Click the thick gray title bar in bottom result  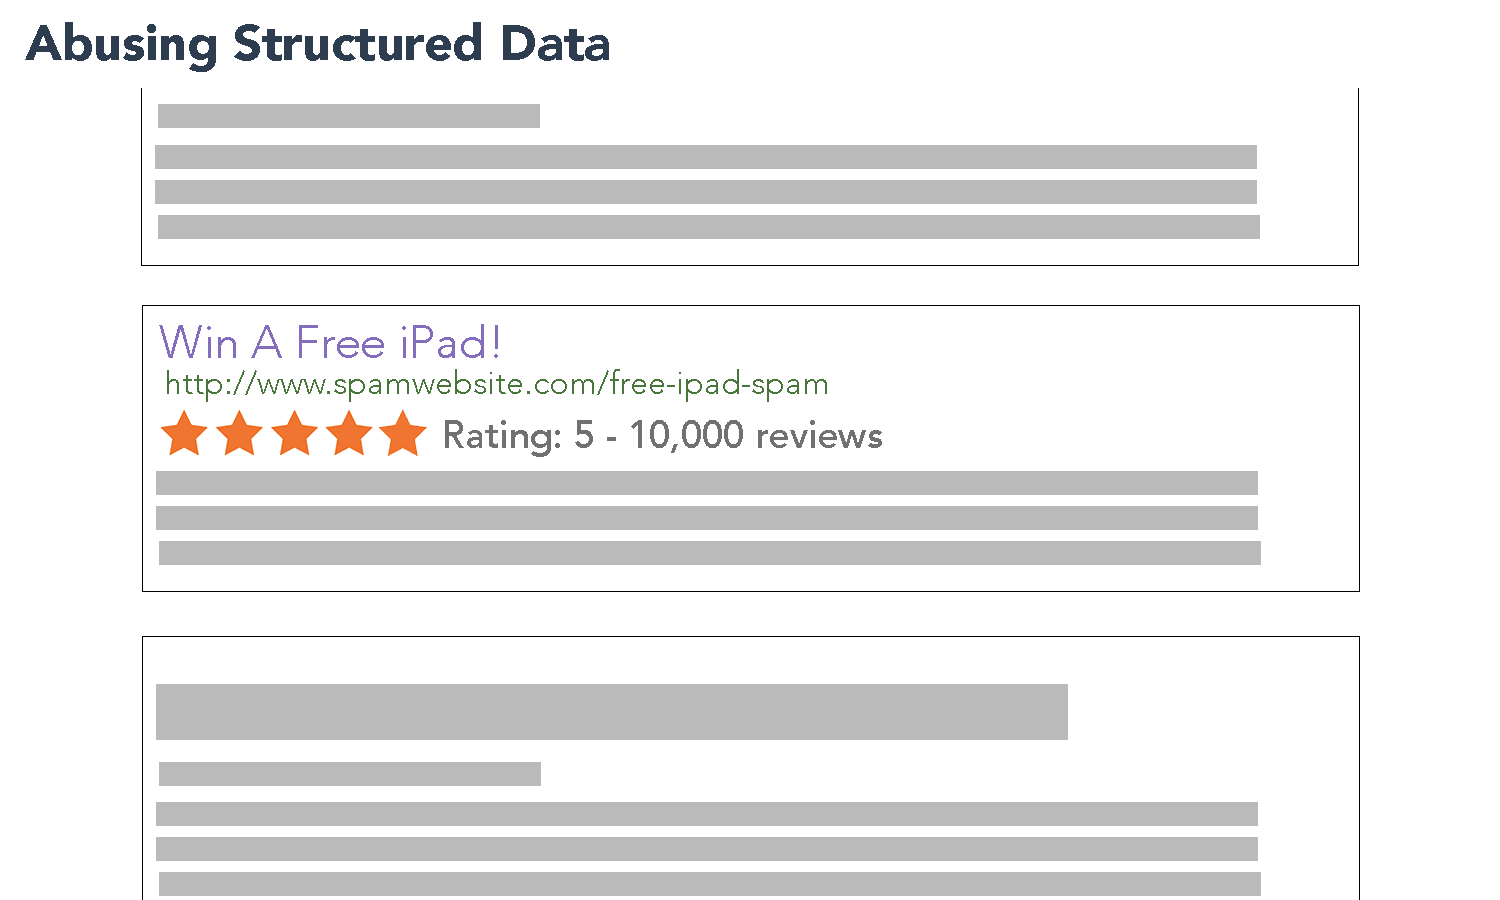coord(612,712)
